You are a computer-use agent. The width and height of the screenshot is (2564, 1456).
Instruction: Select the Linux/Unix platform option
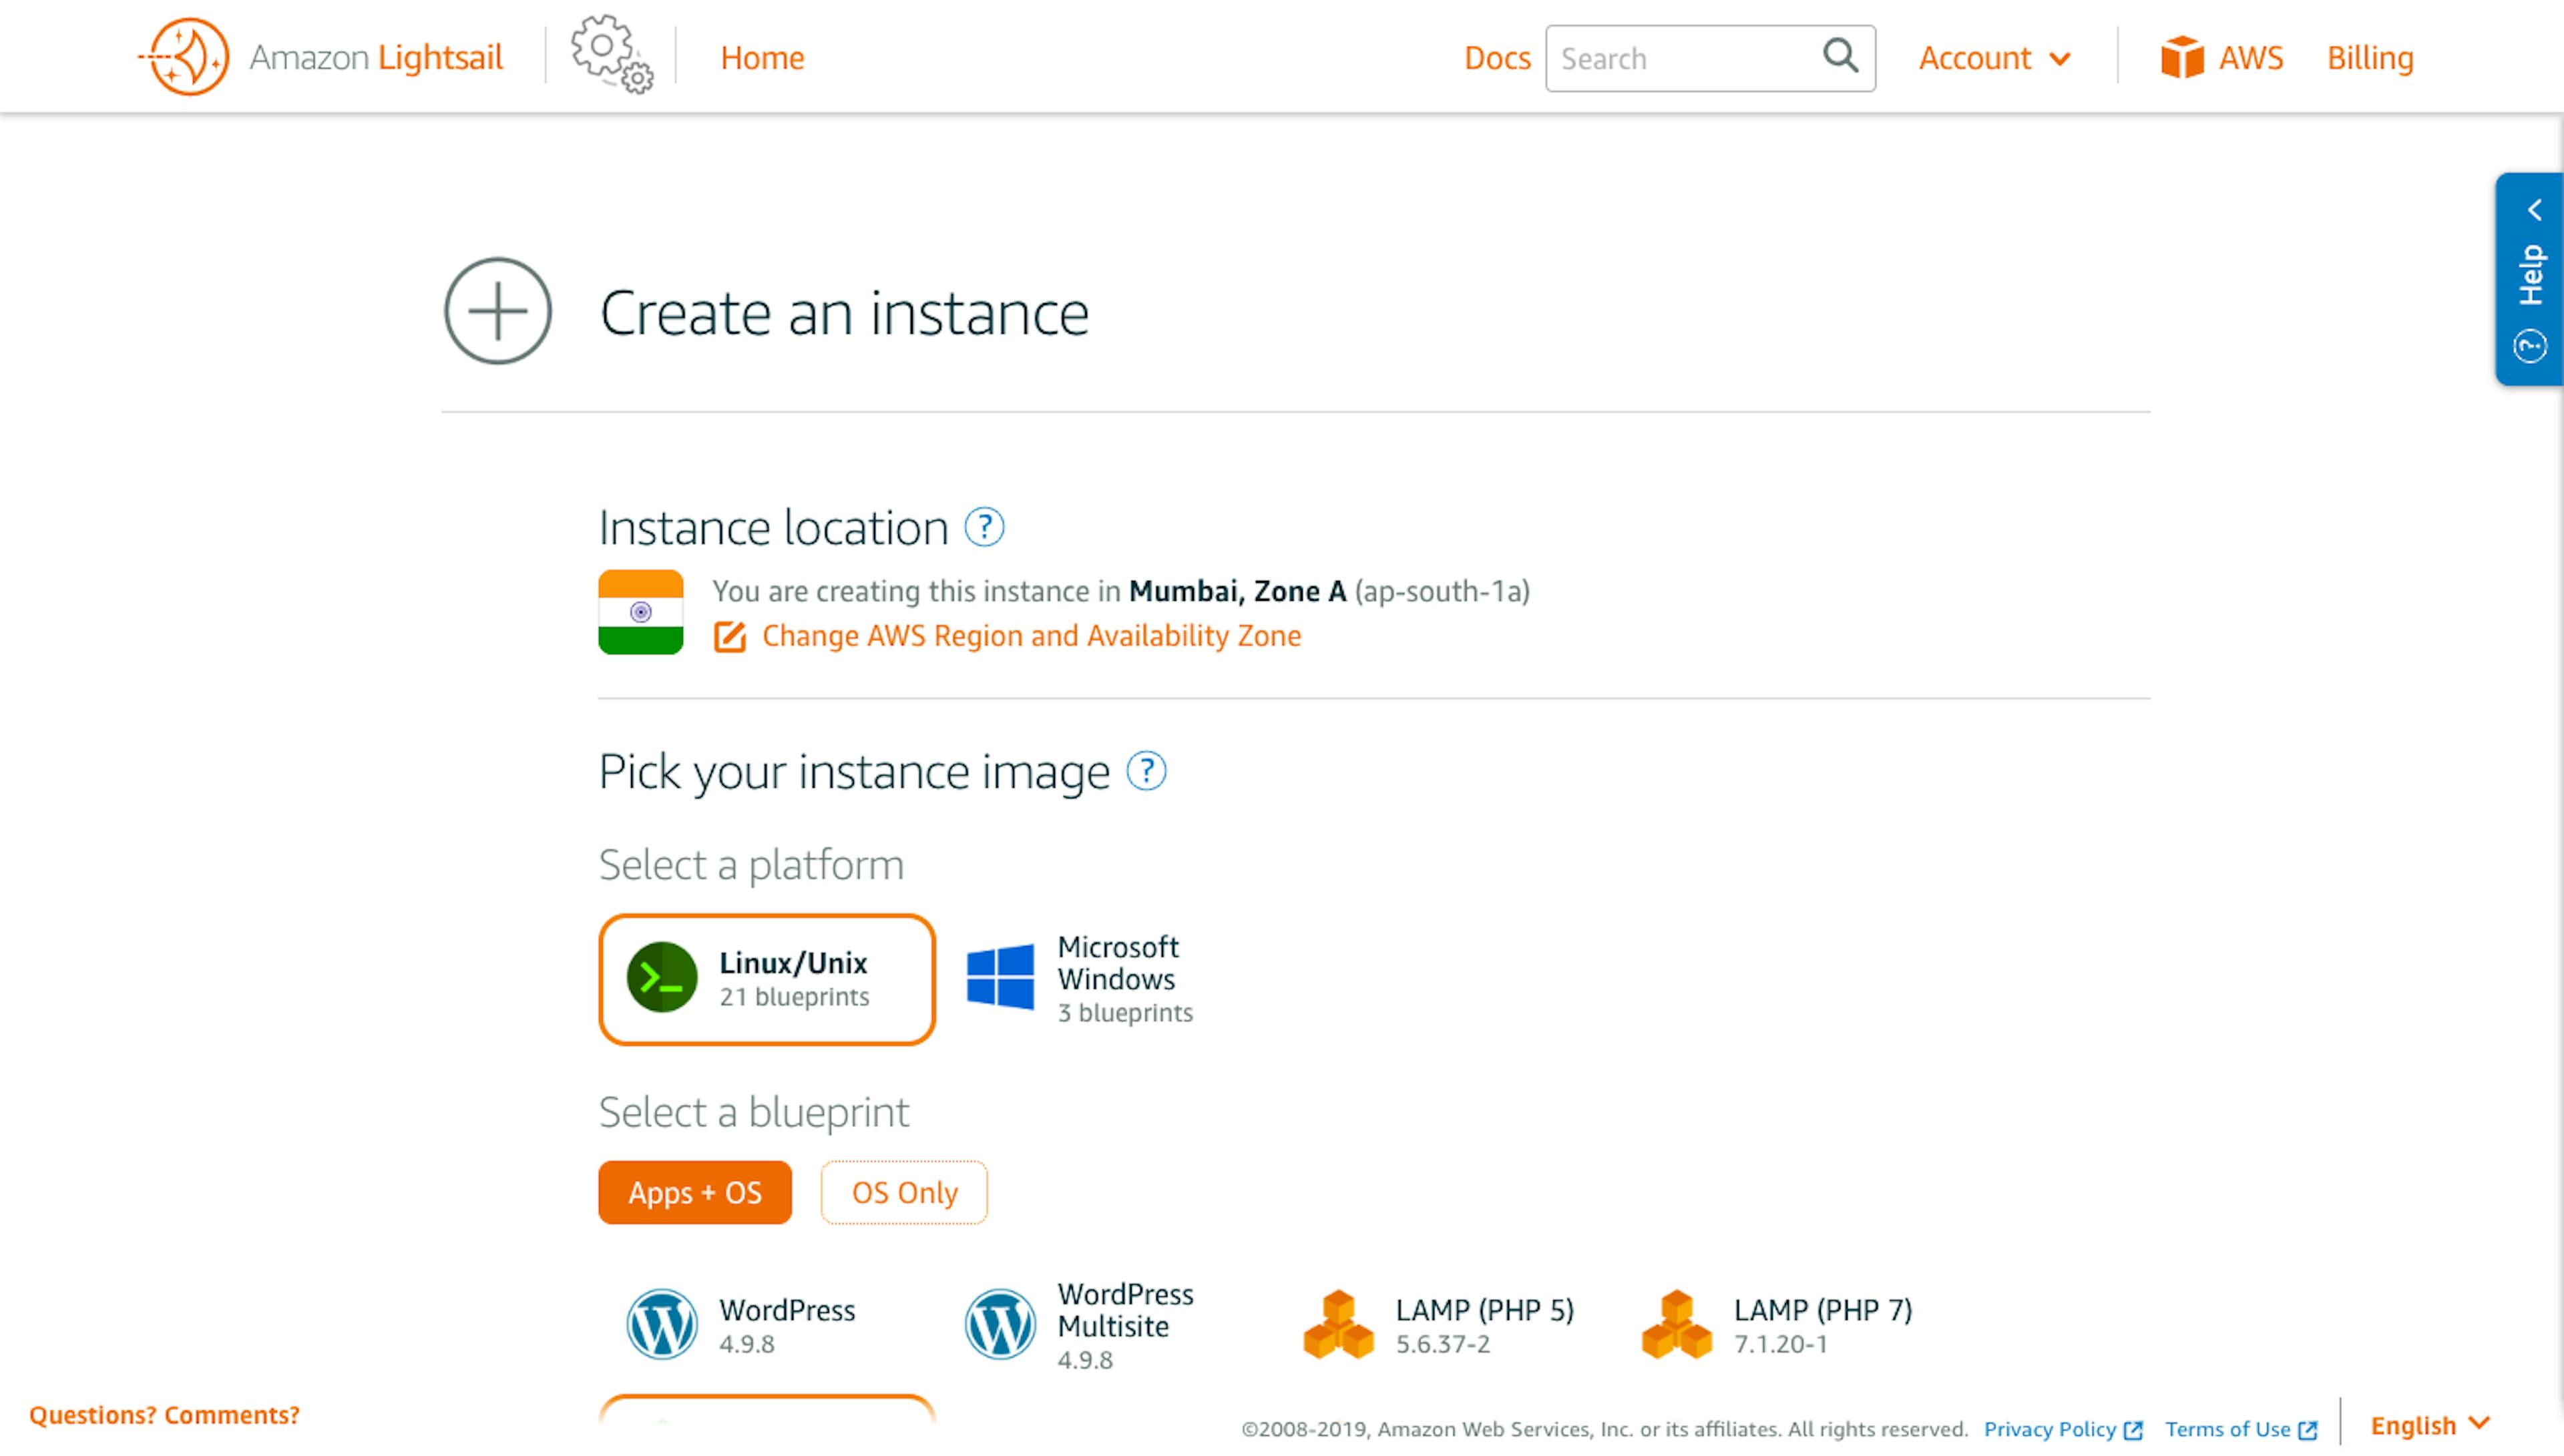point(767,979)
